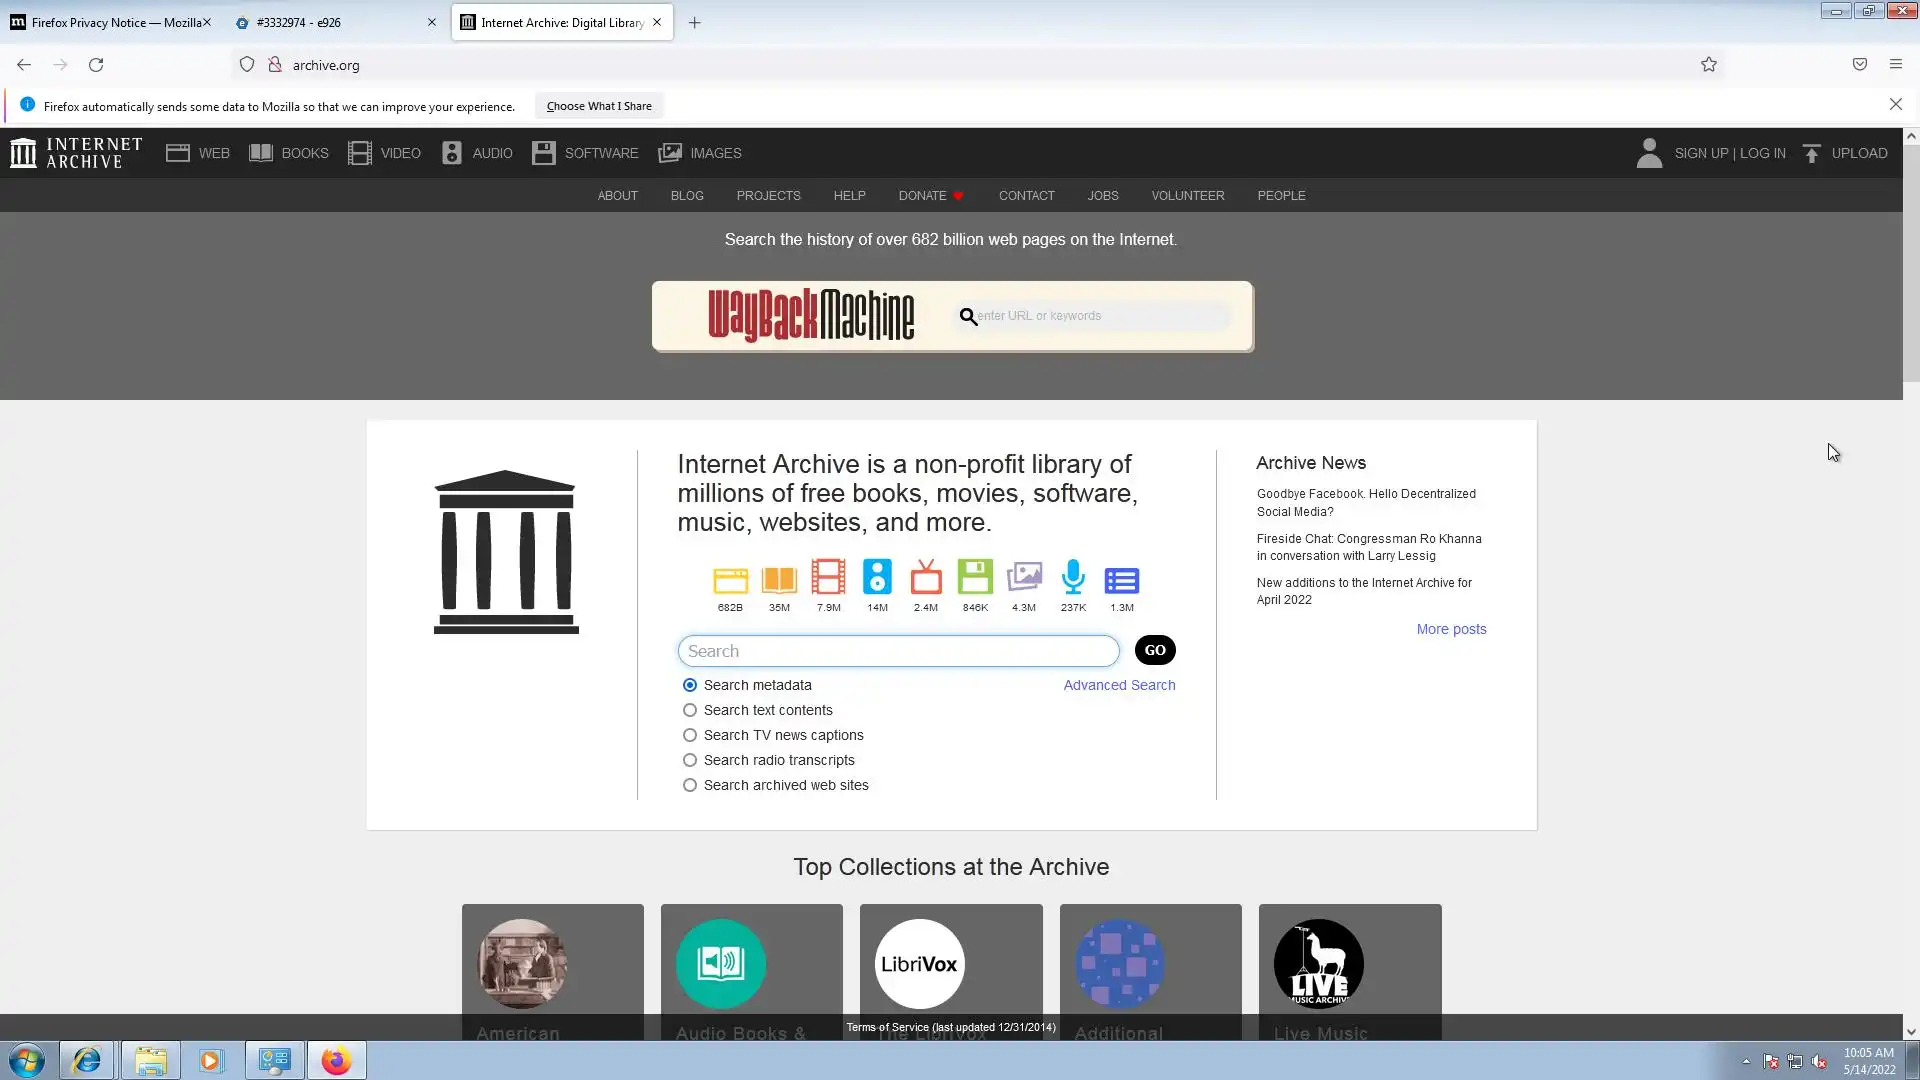Click the TV icon labeled 2.4M
1920x1080 pixels.
point(926,578)
